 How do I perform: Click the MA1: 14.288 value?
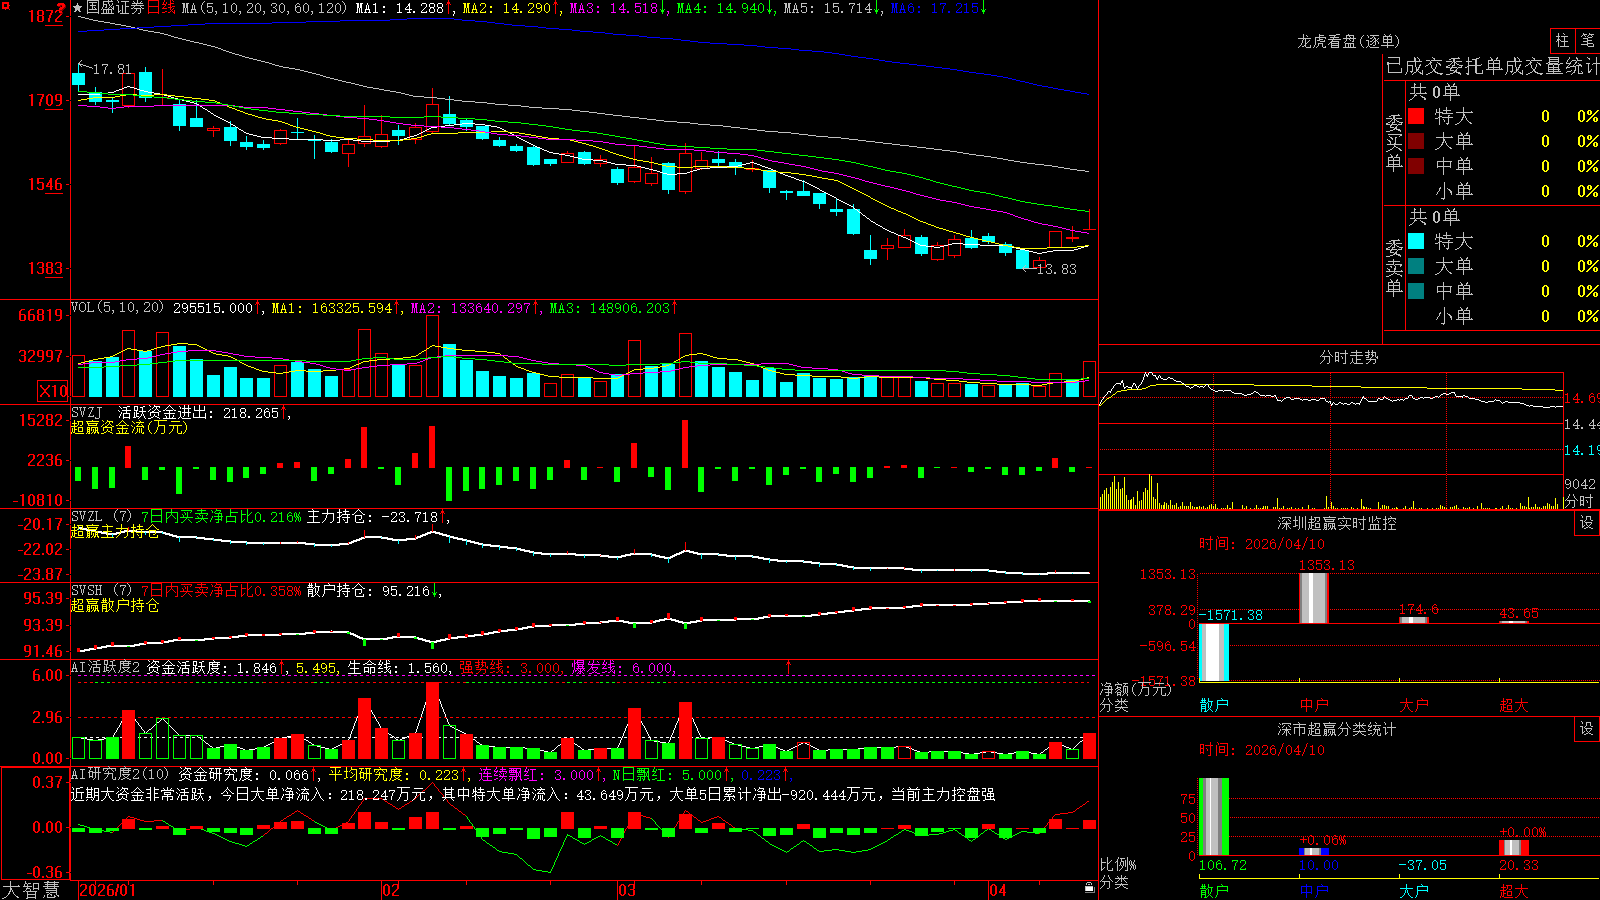click(x=399, y=8)
